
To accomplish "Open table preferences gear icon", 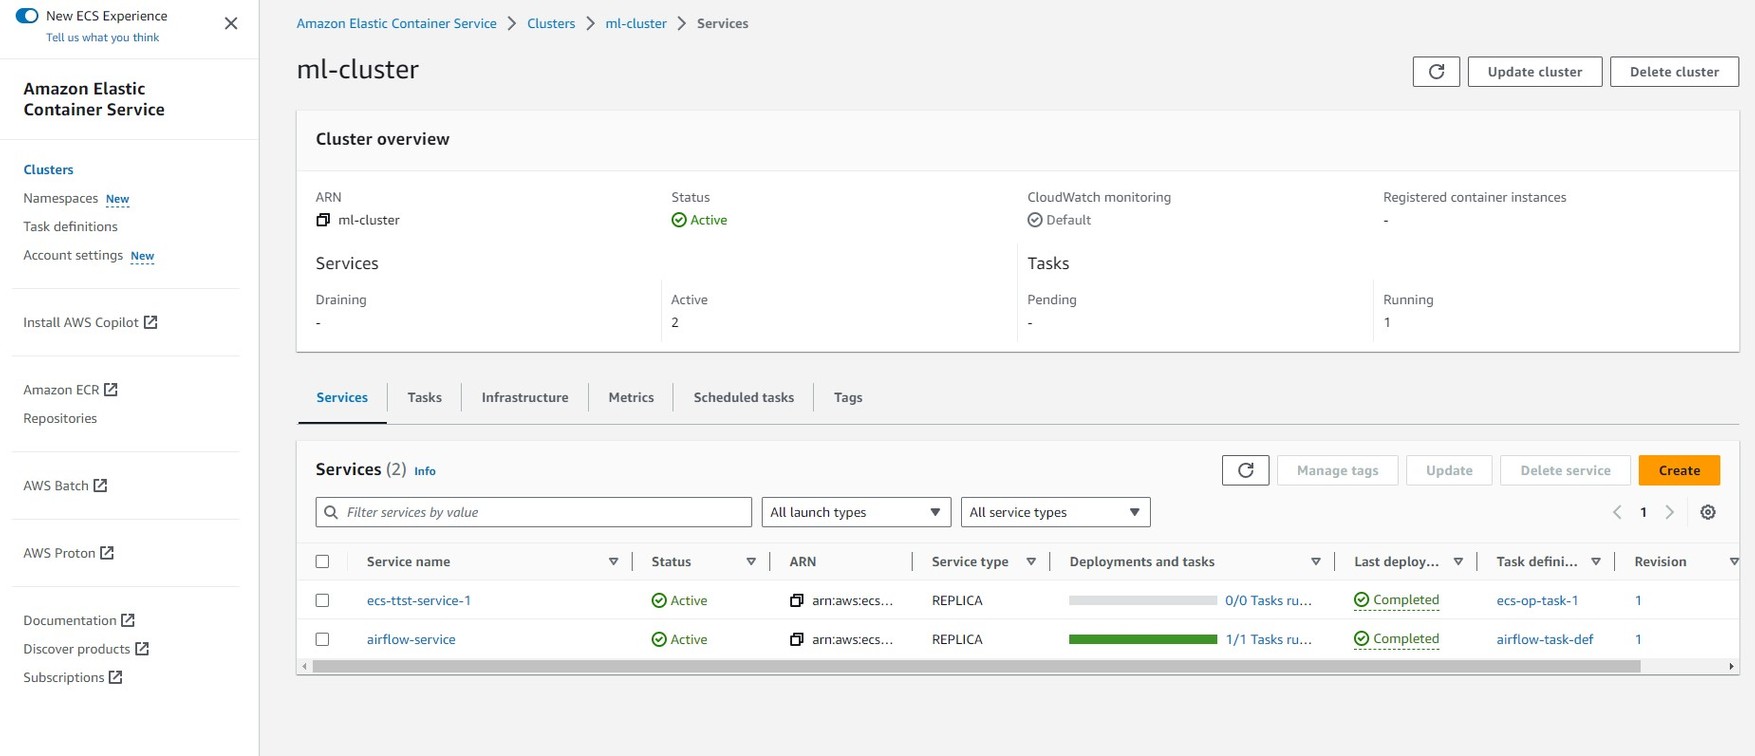I will [x=1708, y=512].
